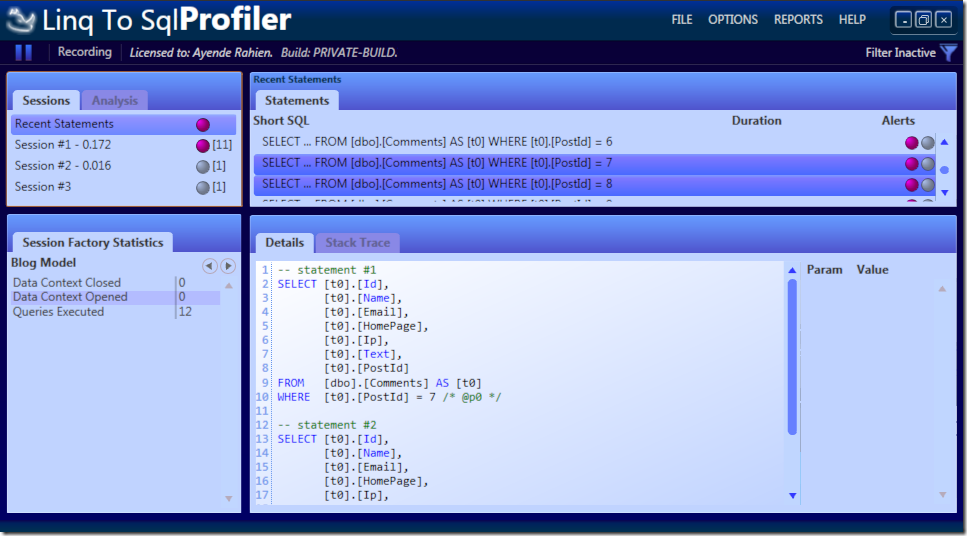Select the Sessions tab
Screen dimensions: 967x536
pos(46,101)
